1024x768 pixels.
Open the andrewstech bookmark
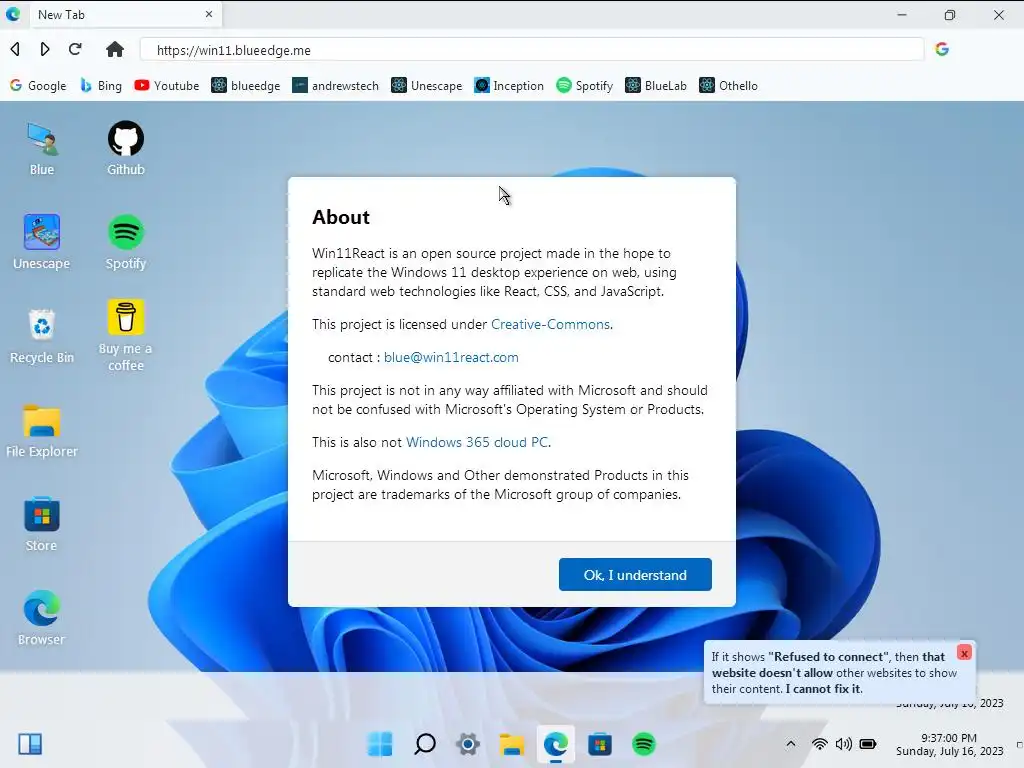pos(335,86)
